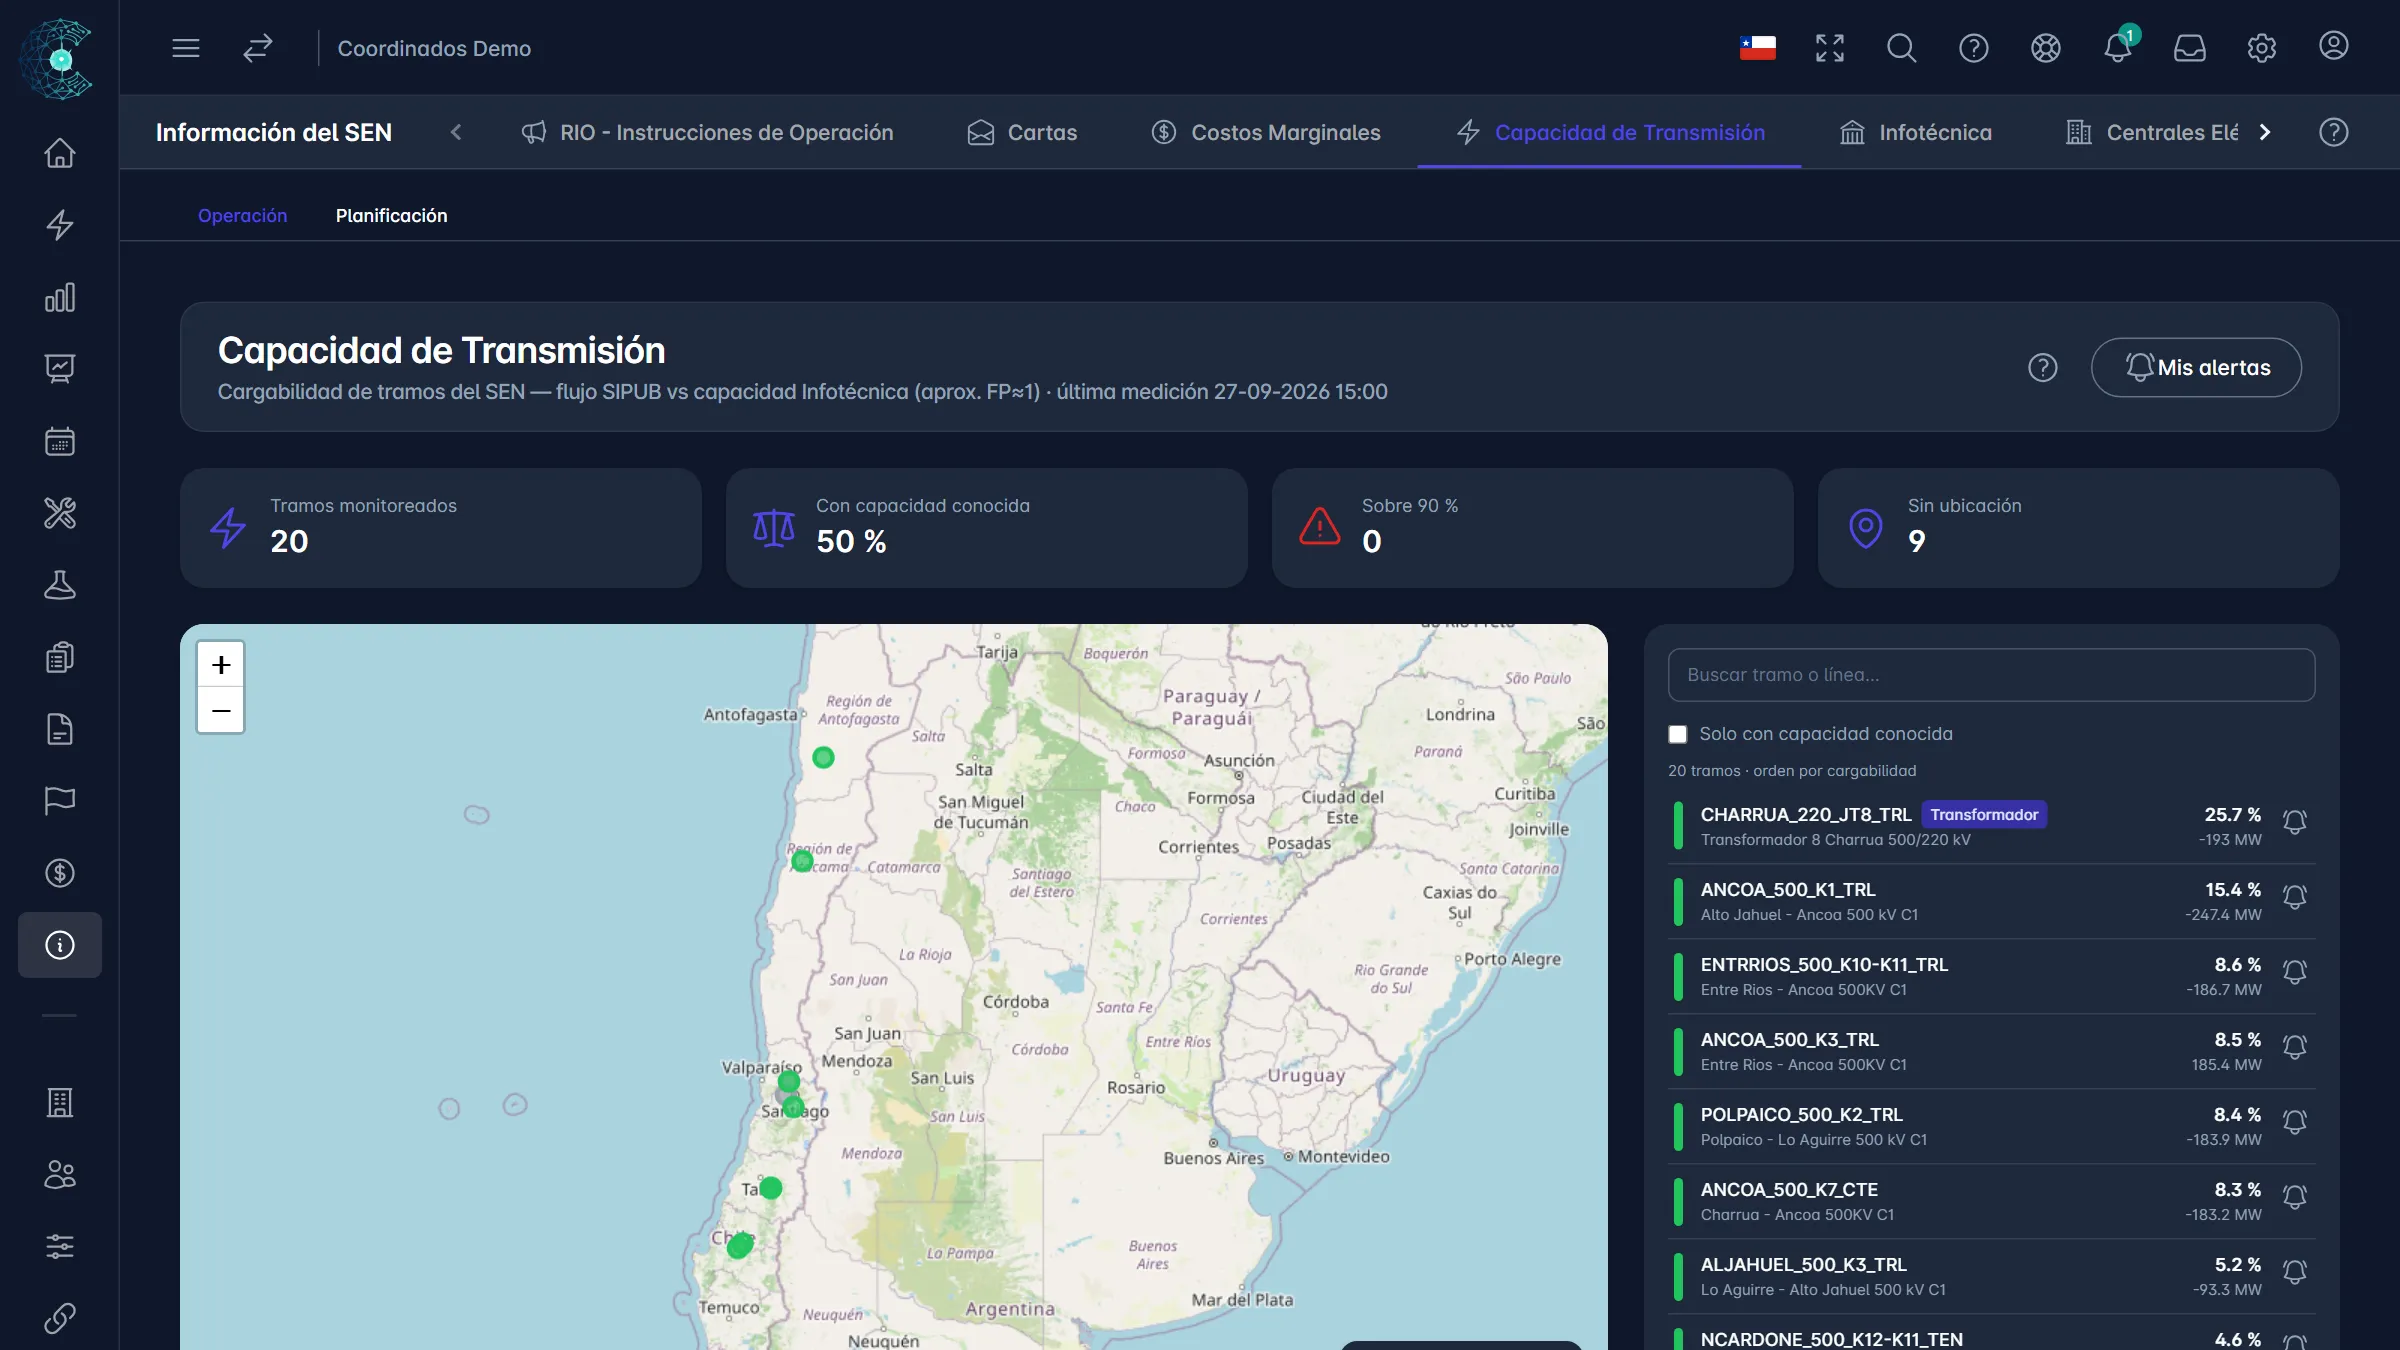Click the Tramos monitoreados card
Image resolution: width=2400 pixels, height=1350 pixels.
point(441,528)
